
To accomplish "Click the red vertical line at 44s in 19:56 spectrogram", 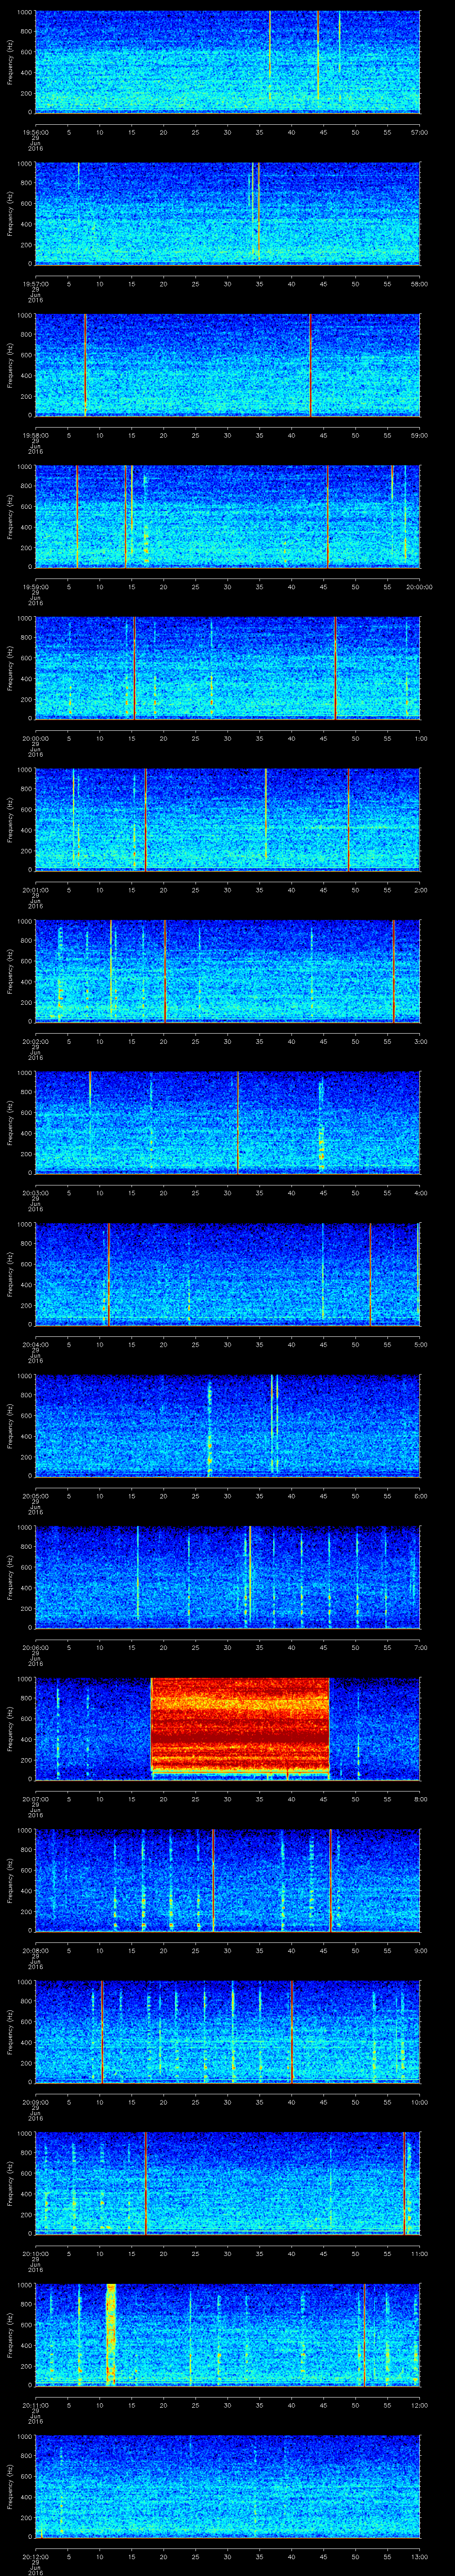I will pyautogui.click(x=318, y=55).
